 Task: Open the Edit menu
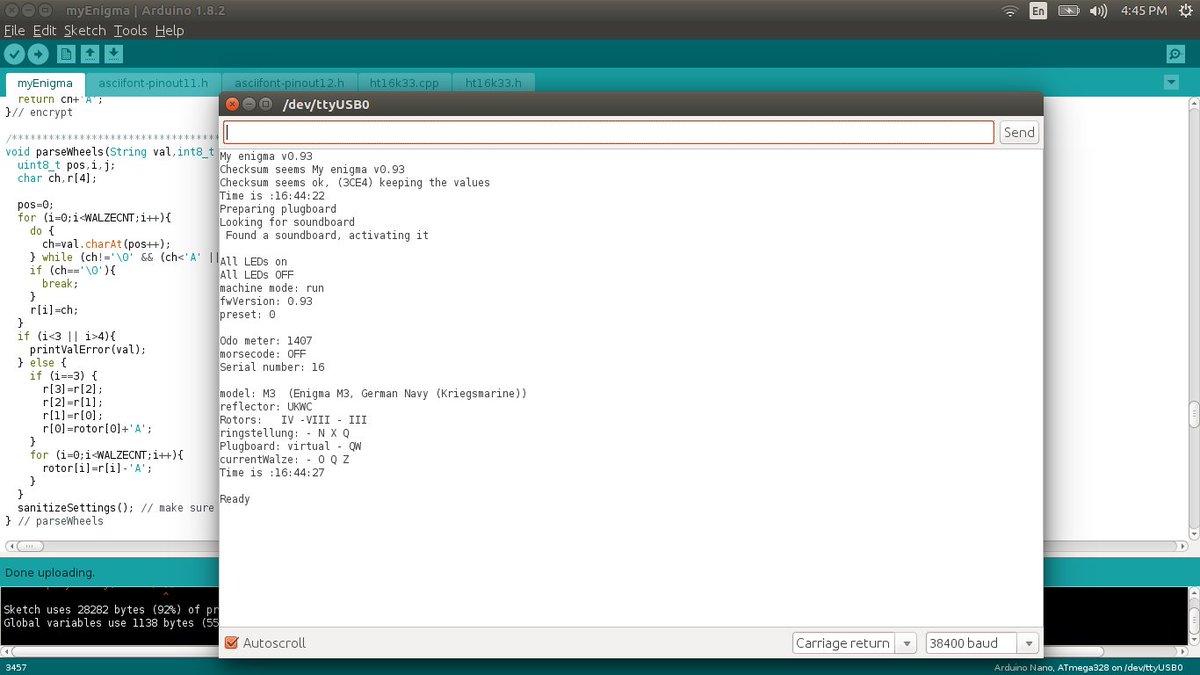point(44,30)
